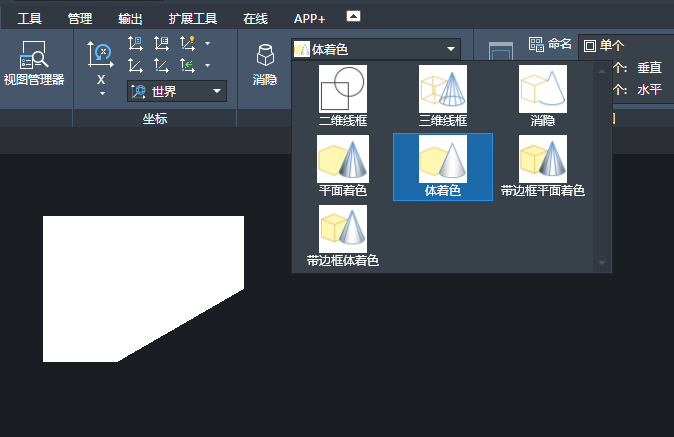The width and height of the screenshot is (674, 437).
Task: Select 带边框平面着色 visual style thumbnail
Action: [x=542, y=166]
